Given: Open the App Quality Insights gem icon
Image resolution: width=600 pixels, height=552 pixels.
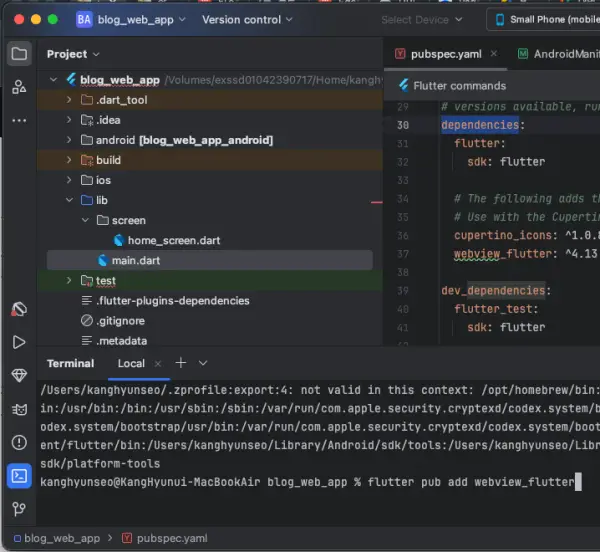Looking at the screenshot, I should pos(19,375).
